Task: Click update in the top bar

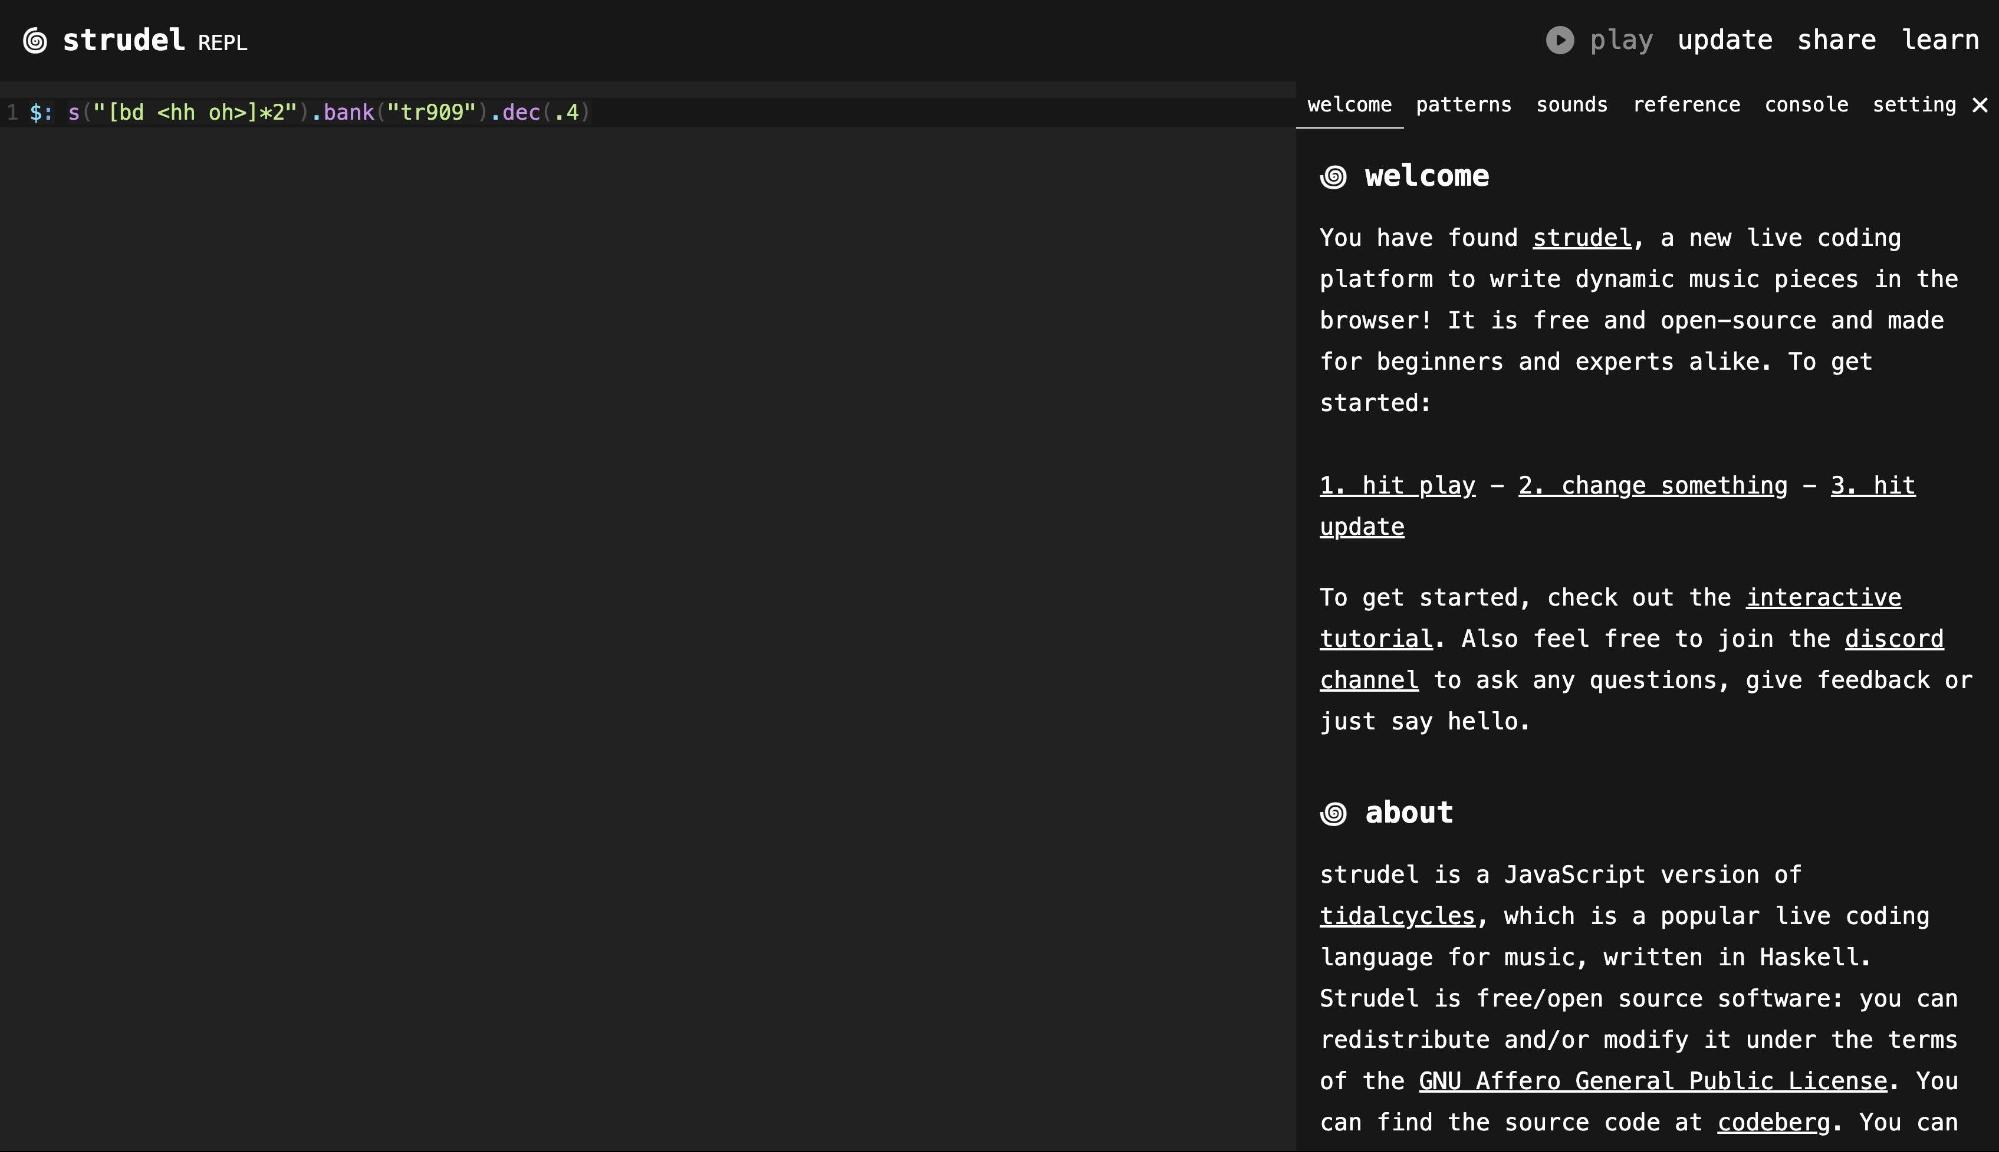Action: (1724, 40)
